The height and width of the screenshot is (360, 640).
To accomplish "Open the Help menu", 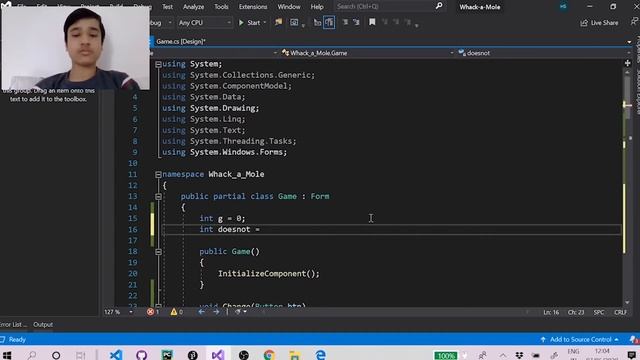I will point(317,7).
